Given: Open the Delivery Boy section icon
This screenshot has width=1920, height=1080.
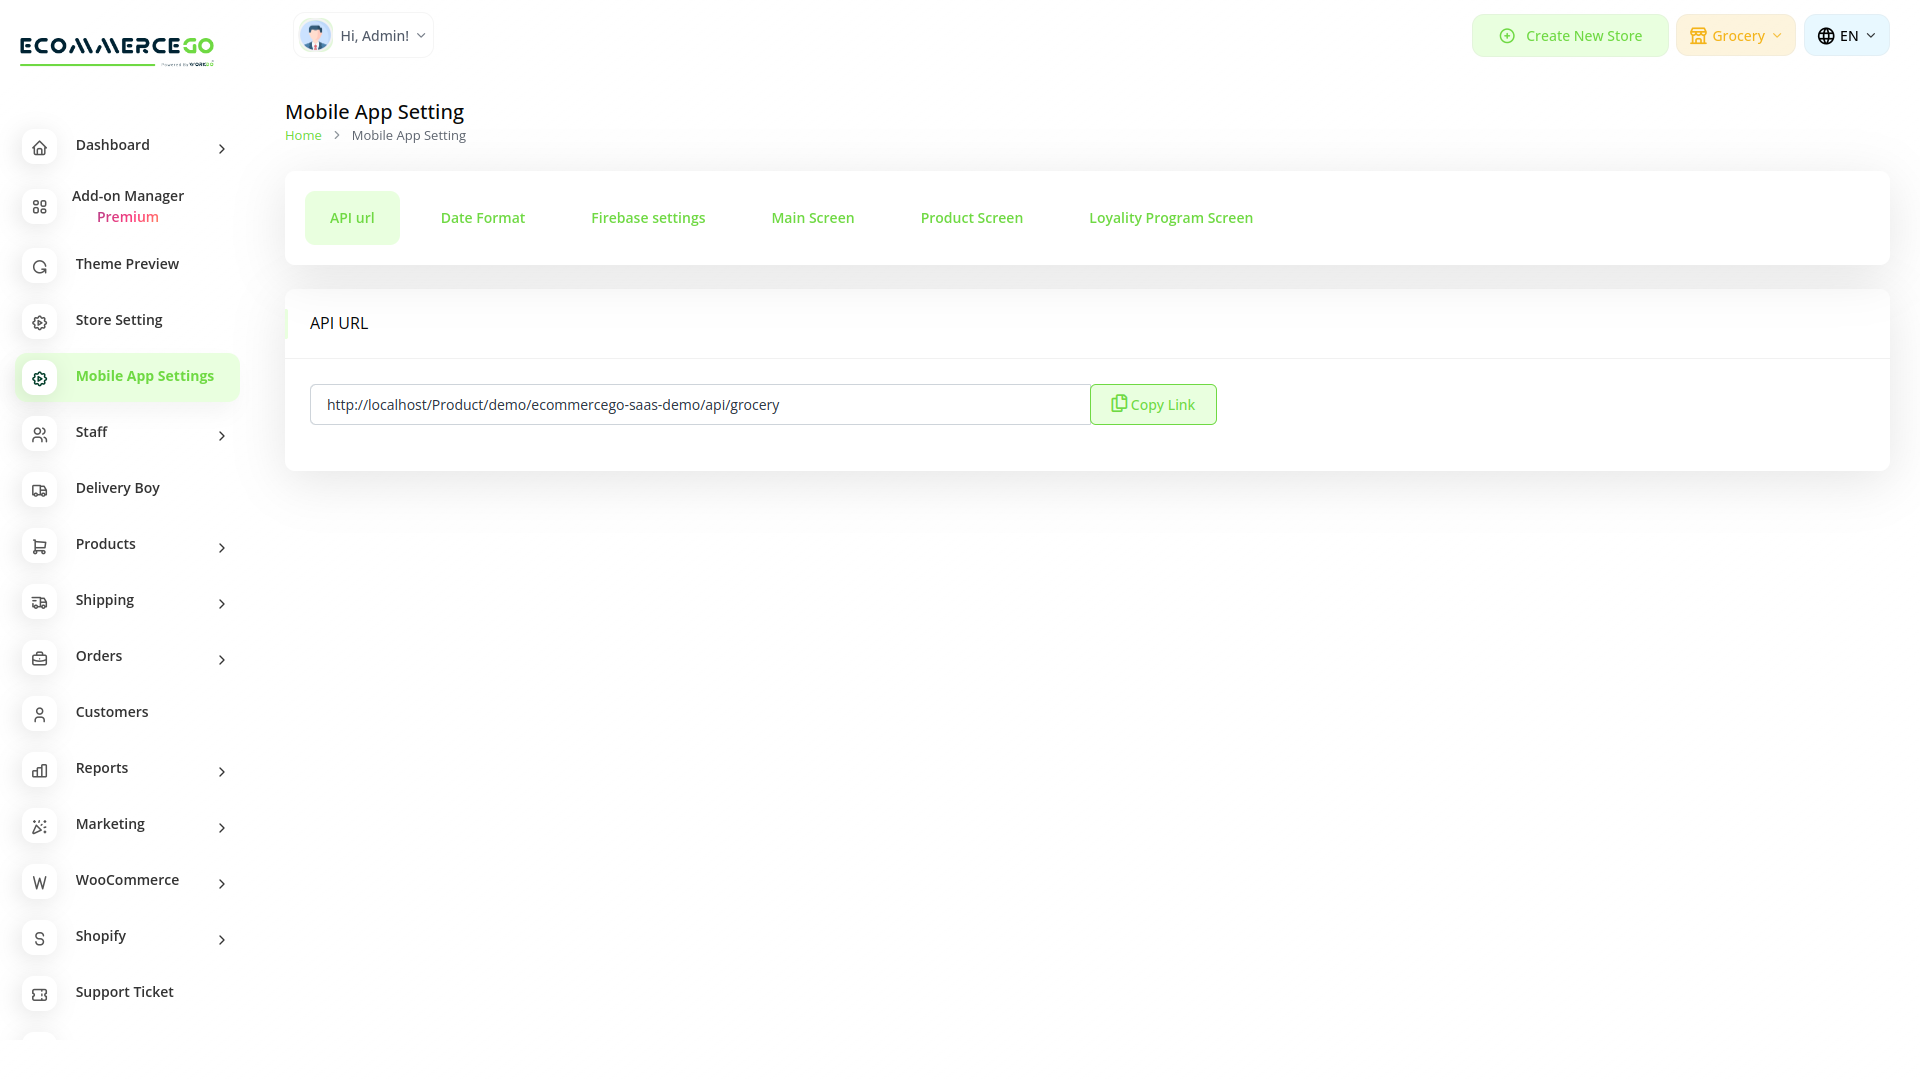Looking at the screenshot, I should (39, 490).
